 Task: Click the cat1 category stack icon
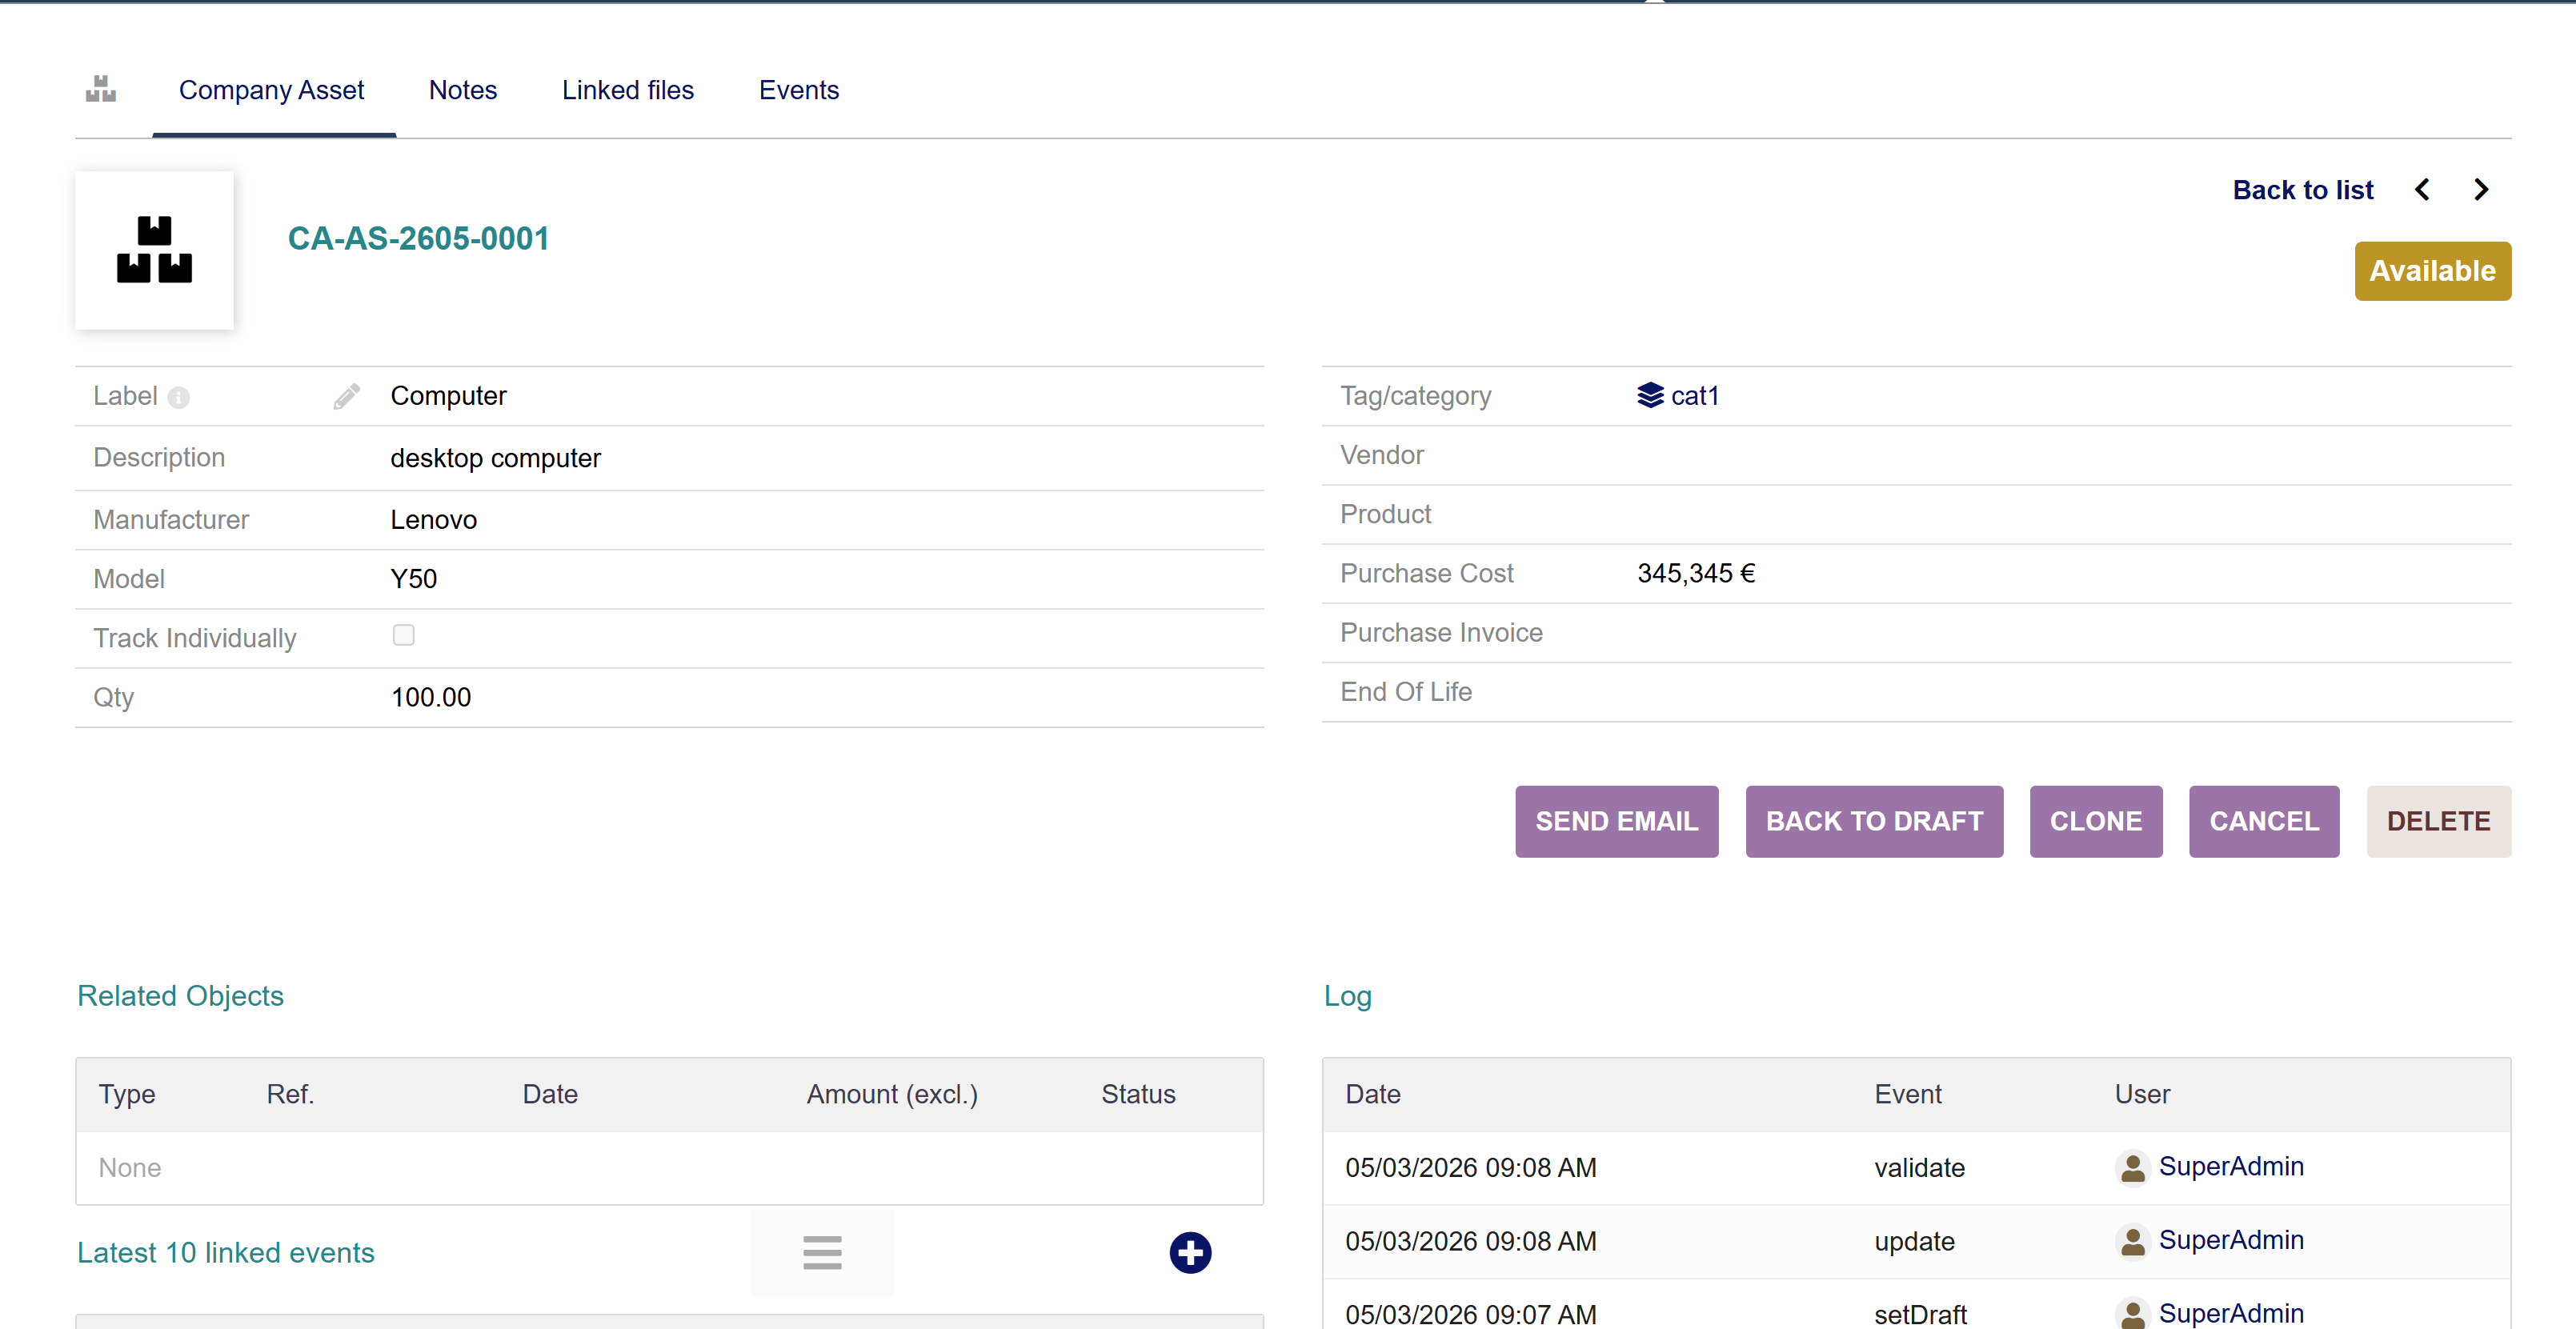1650,396
